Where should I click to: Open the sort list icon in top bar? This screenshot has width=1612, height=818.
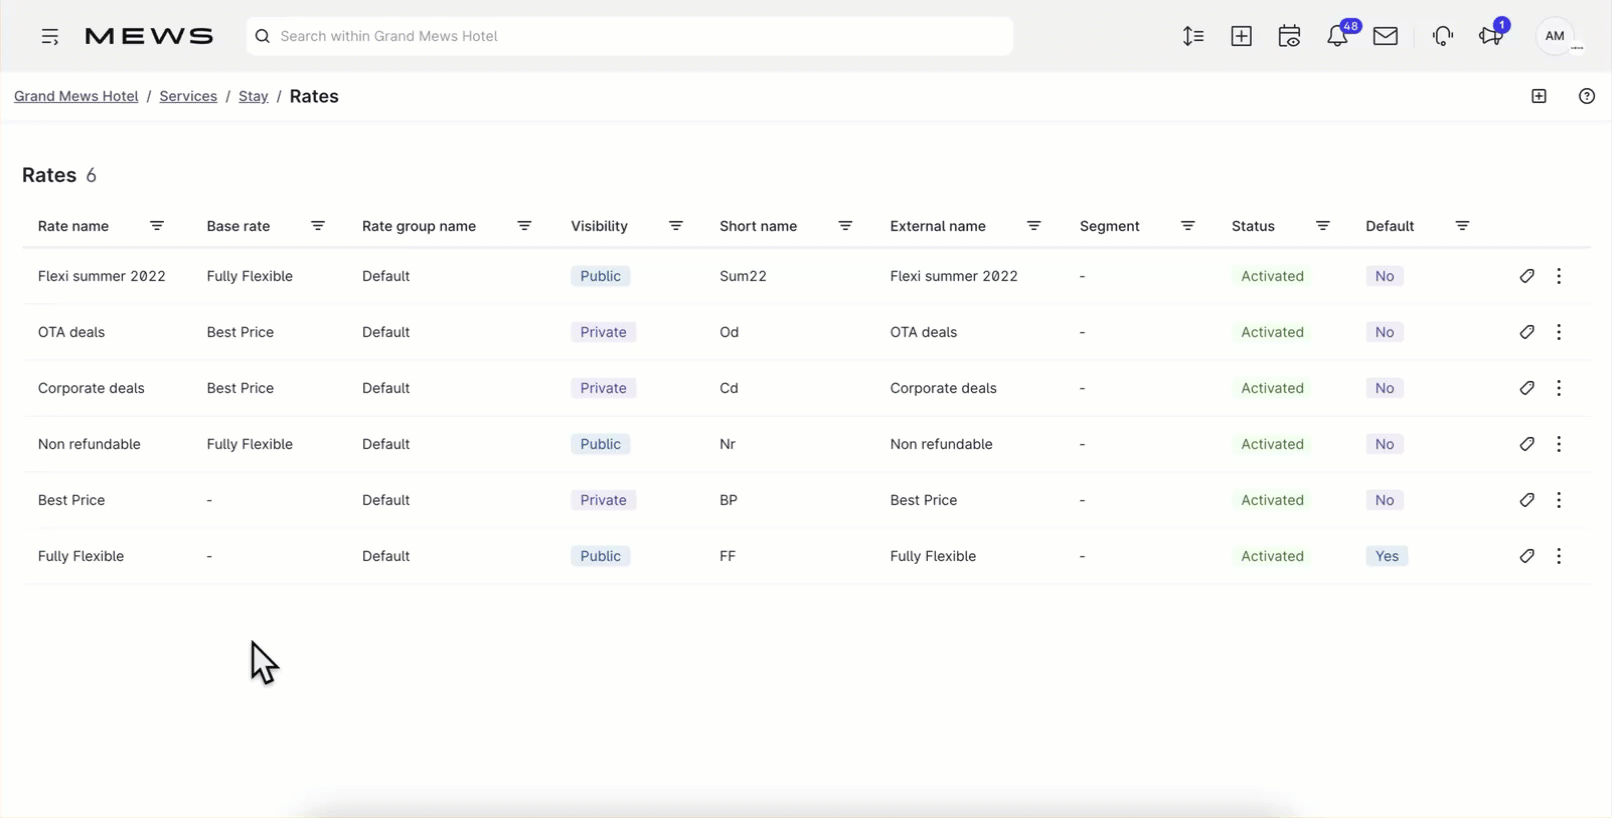point(1193,36)
